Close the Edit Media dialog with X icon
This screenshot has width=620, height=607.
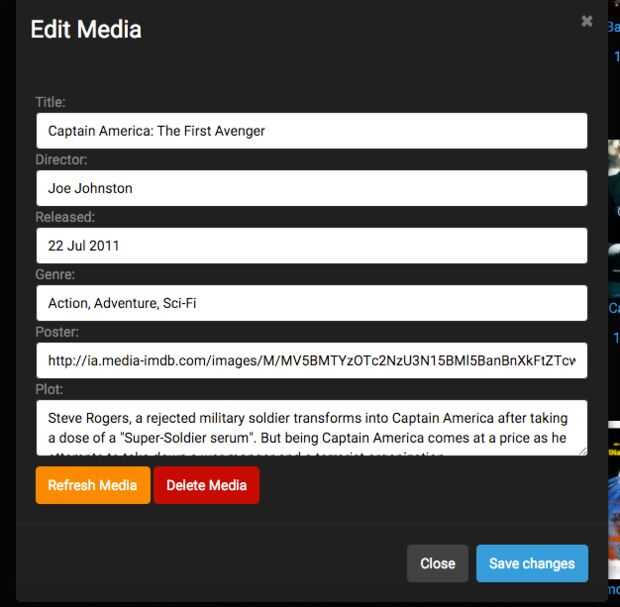(x=587, y=21)
